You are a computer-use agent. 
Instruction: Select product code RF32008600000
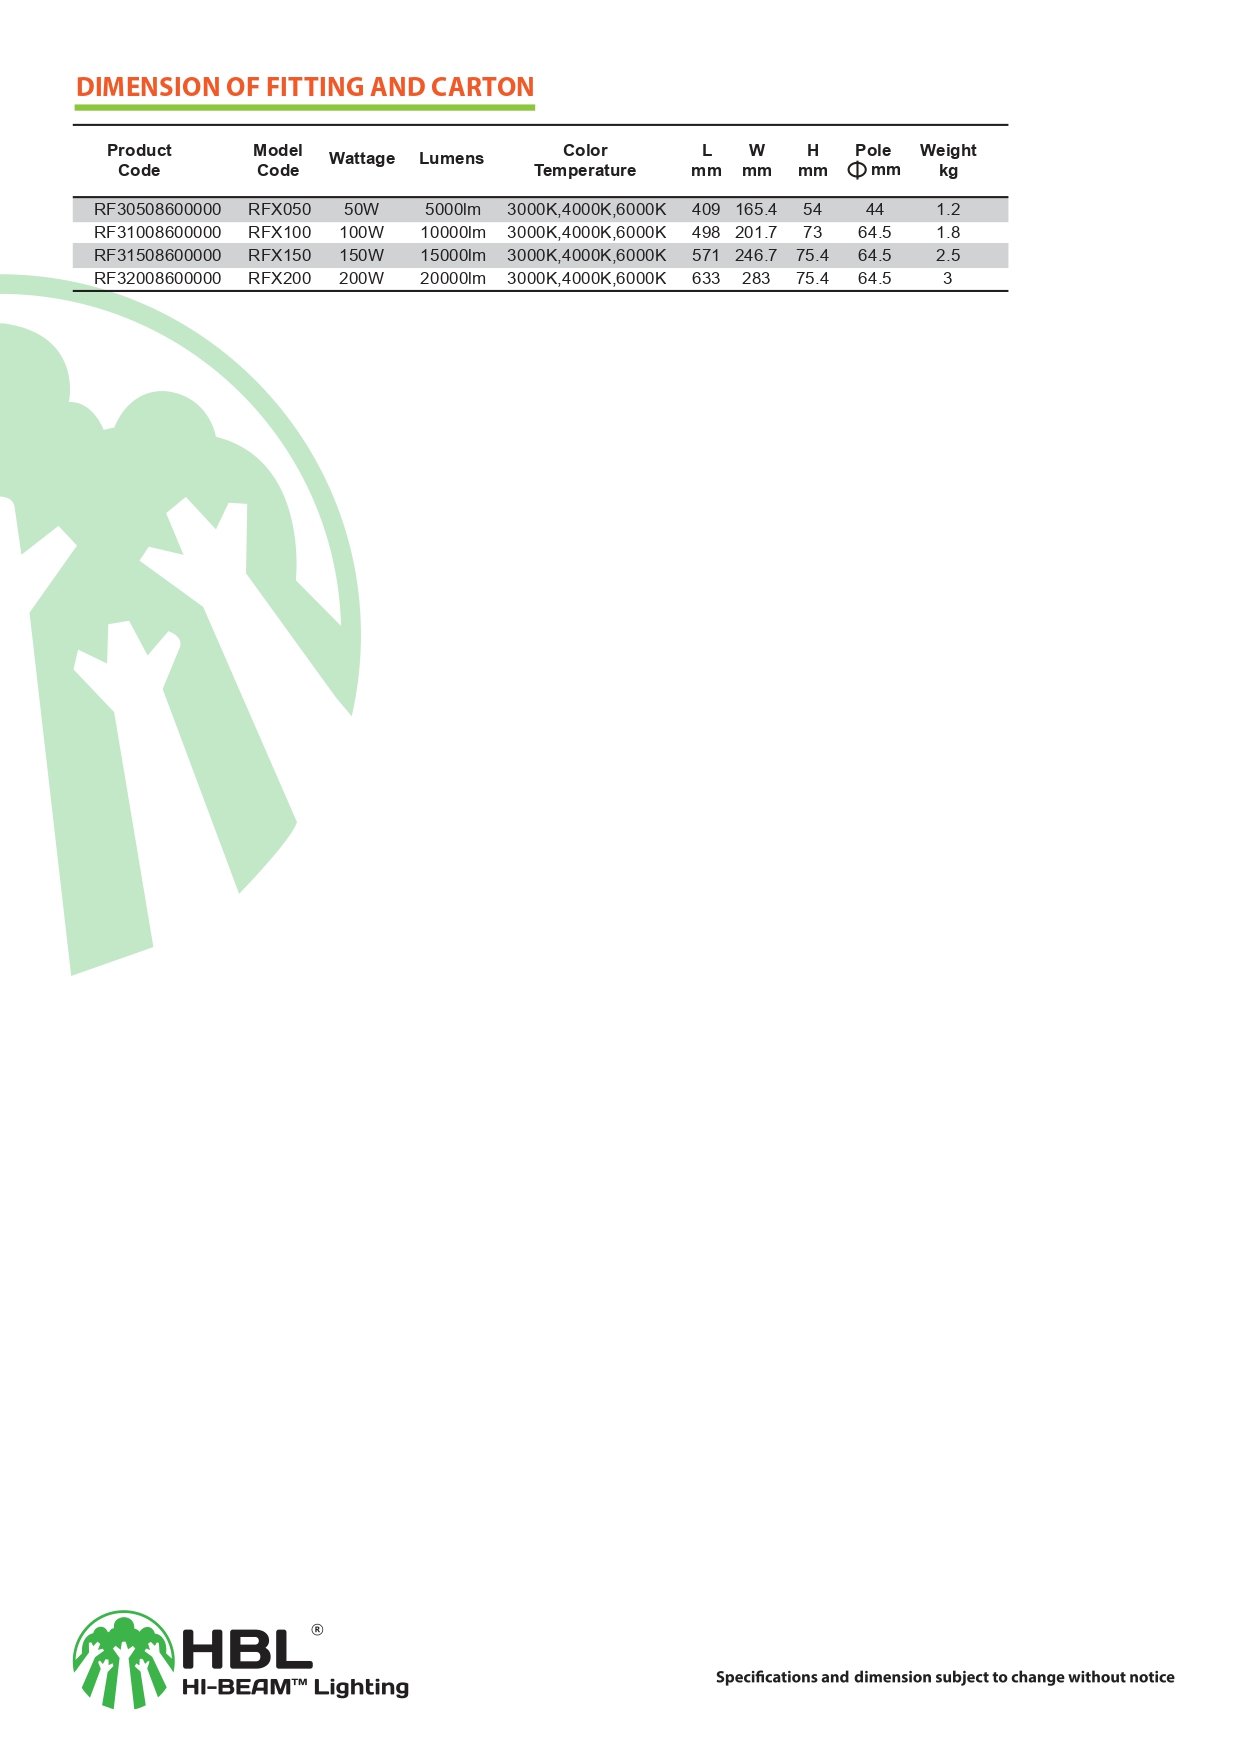pos(157,278)
